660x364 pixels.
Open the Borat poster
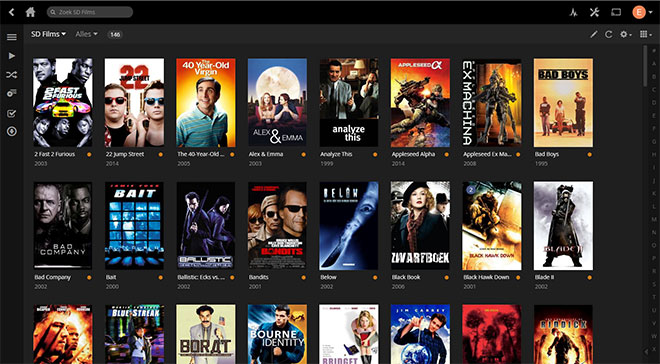206,334
